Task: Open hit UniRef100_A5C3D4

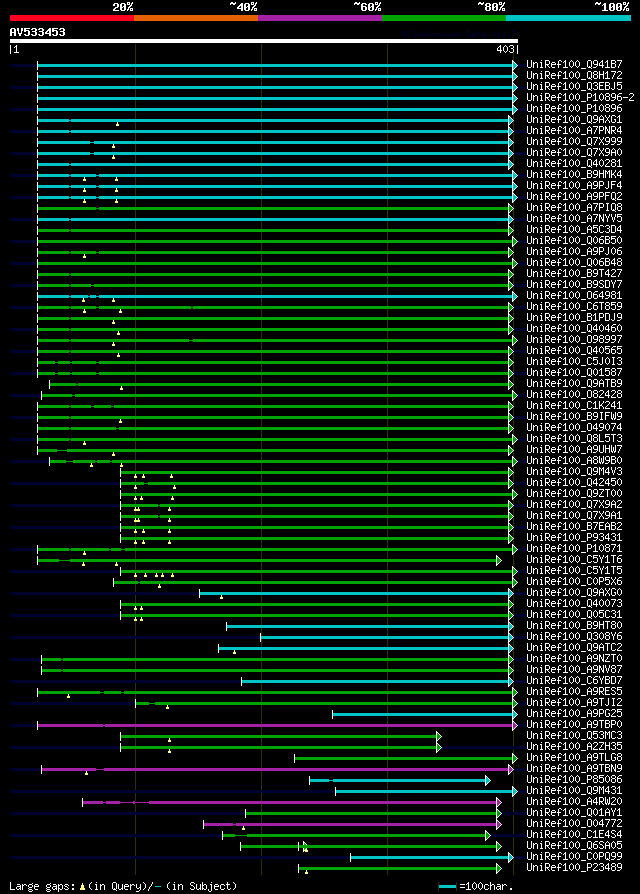Action: point(574,230)
